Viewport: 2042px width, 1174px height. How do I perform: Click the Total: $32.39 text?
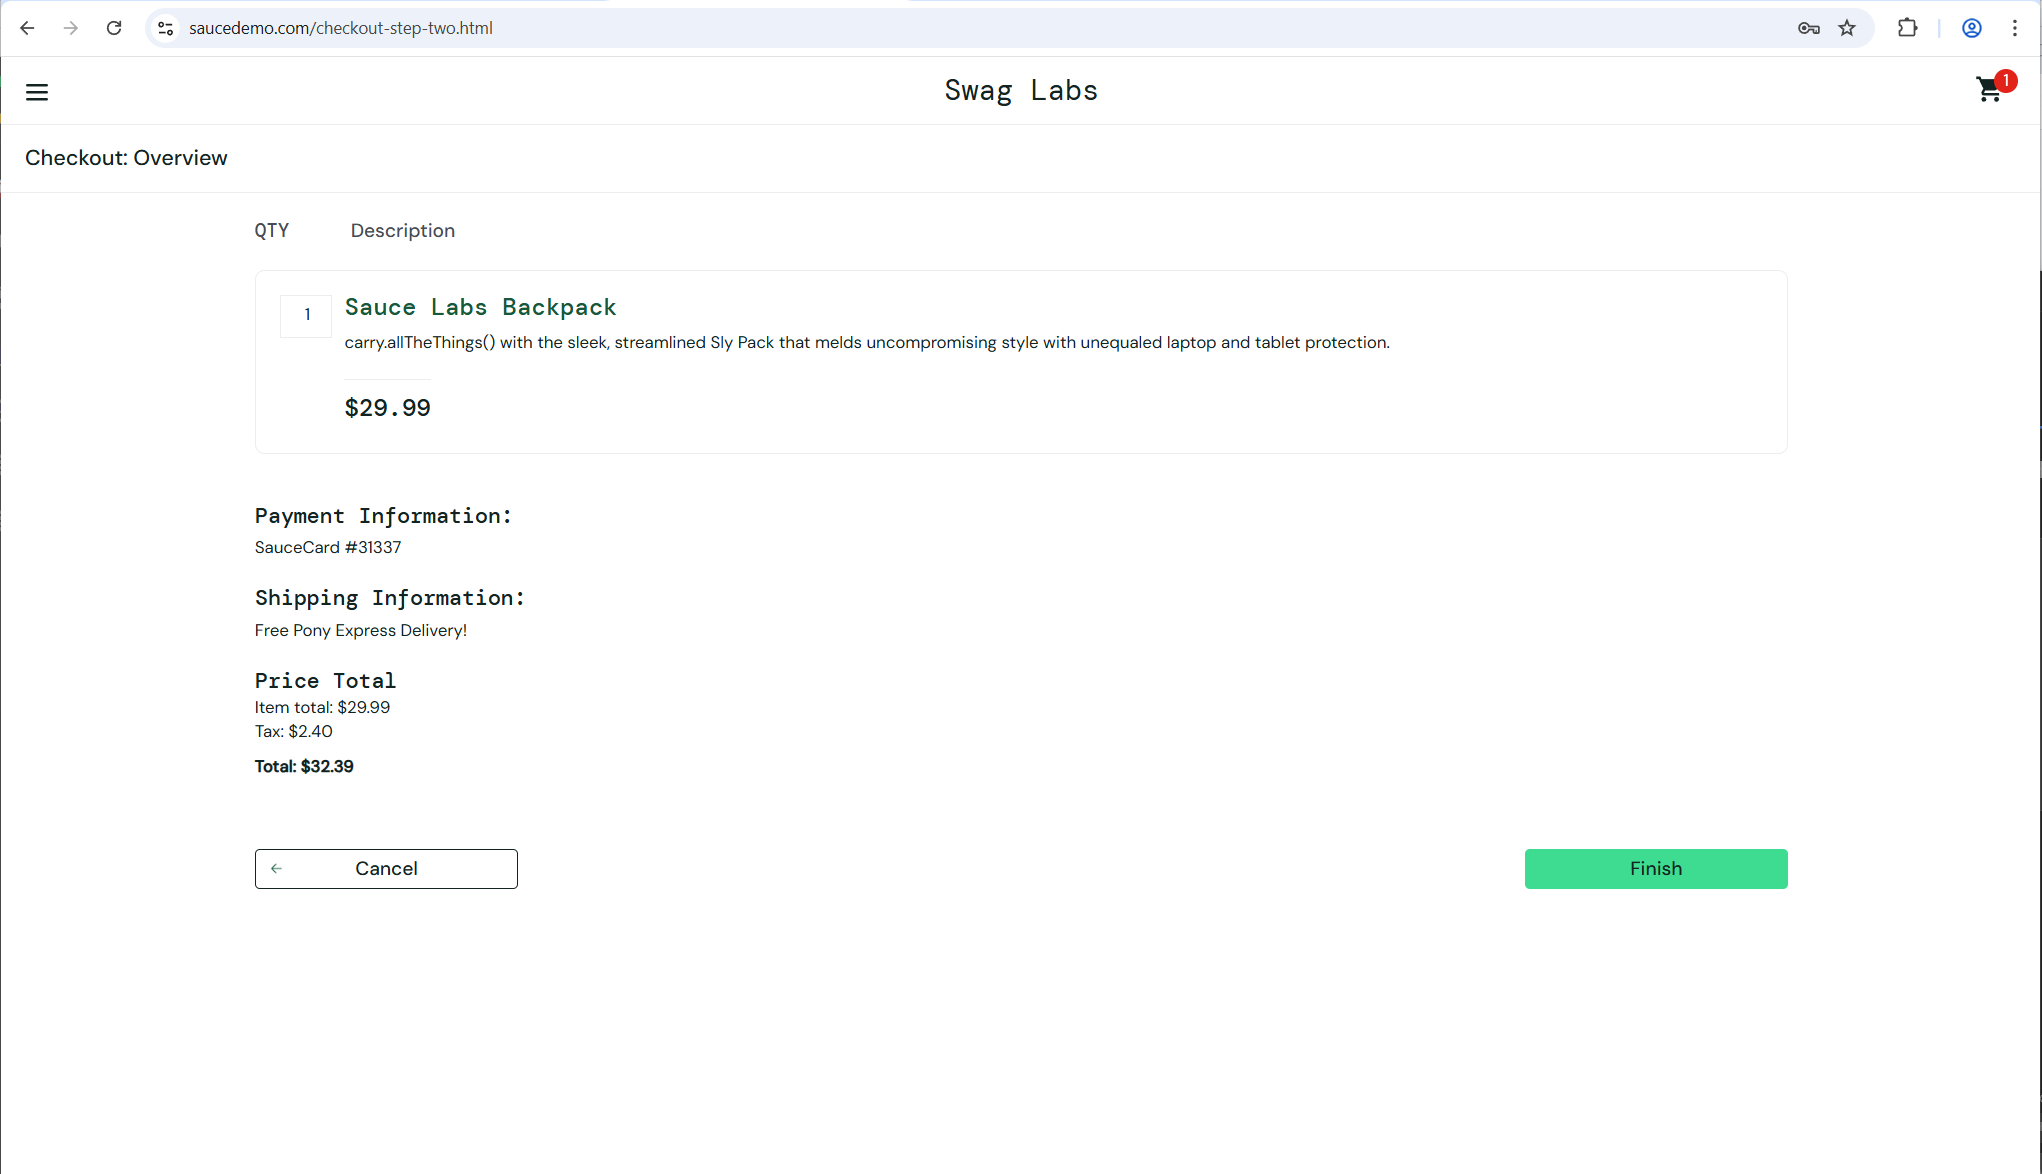[304, 766]
